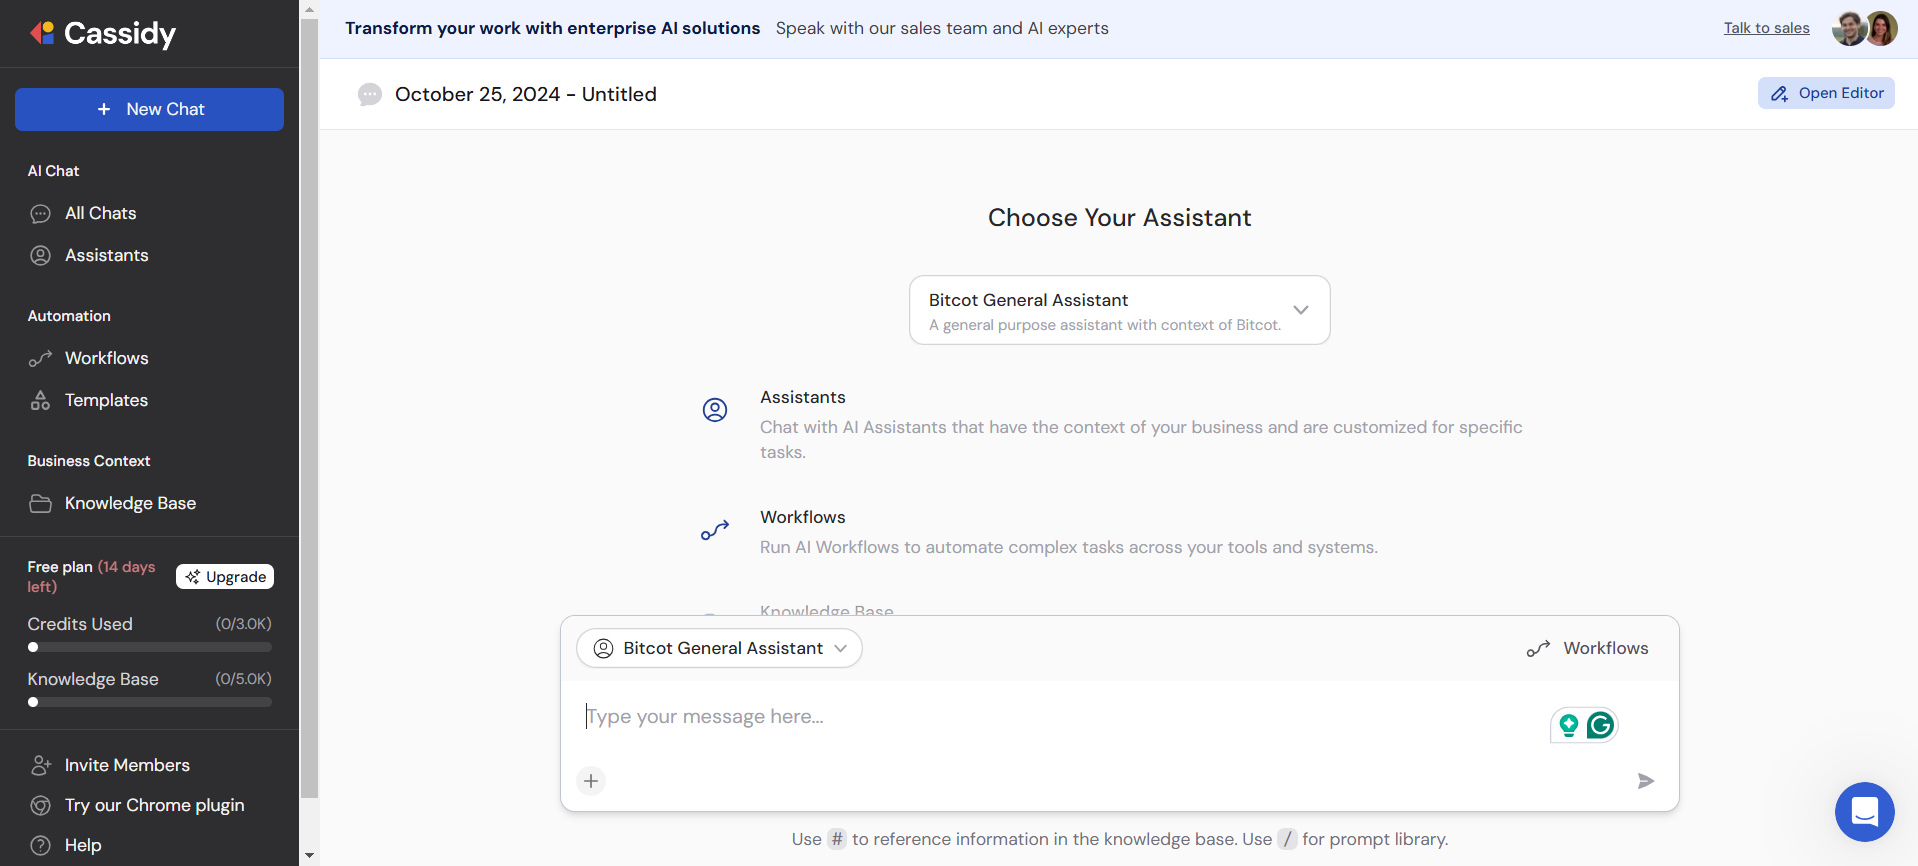
Task: Open the Intercom chat bubble widget
Action: pos(1864,811)
